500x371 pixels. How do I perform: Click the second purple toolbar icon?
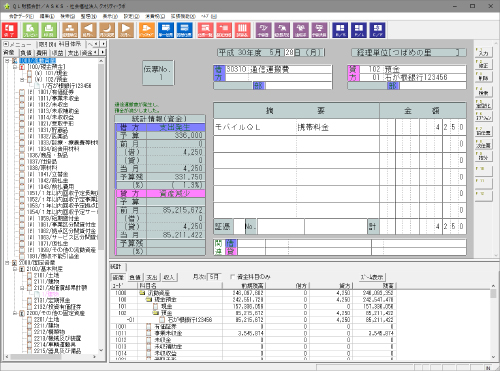[282, 30]
